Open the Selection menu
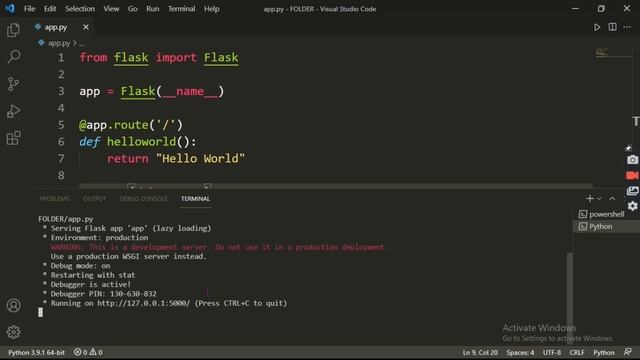 click(80, 9)
